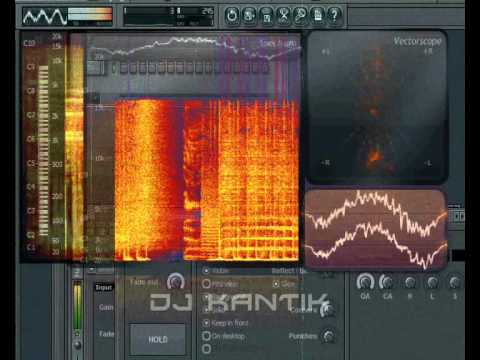Click the magnifier-shaped toolbar icon
480x360 pixels.
300,15
